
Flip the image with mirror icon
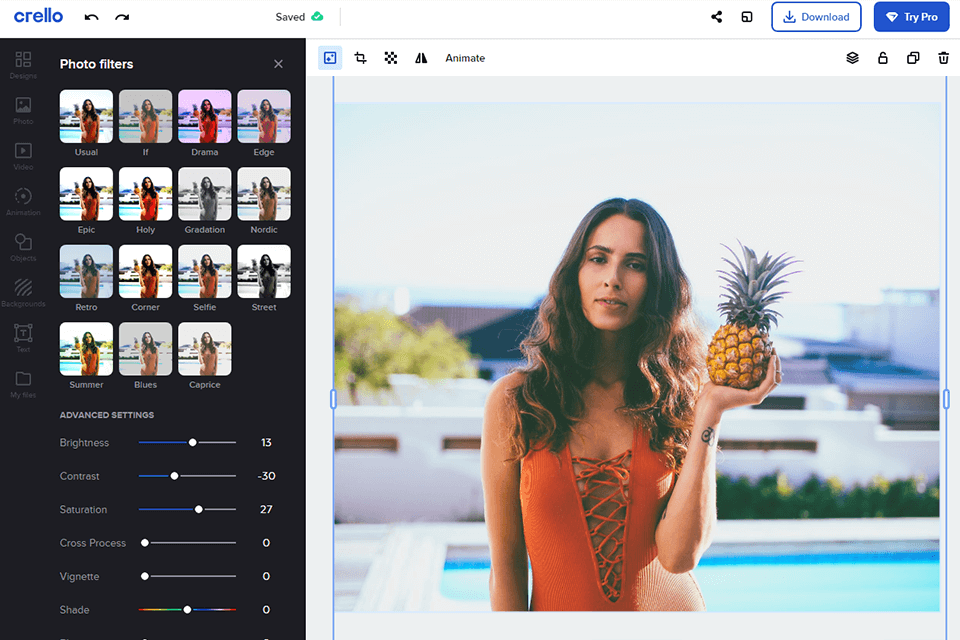pyautogui.click(x=421, y=58)
